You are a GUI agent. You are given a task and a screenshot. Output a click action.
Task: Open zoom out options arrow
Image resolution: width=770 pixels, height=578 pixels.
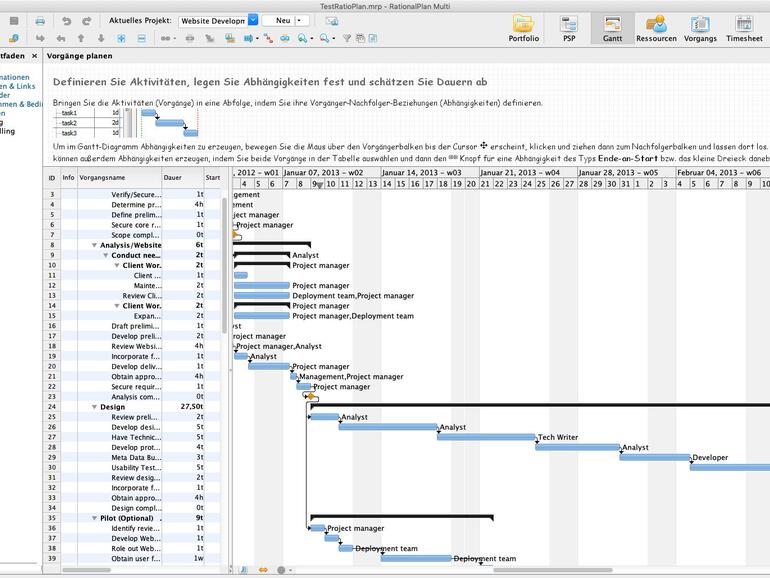(x=333, y=38)
